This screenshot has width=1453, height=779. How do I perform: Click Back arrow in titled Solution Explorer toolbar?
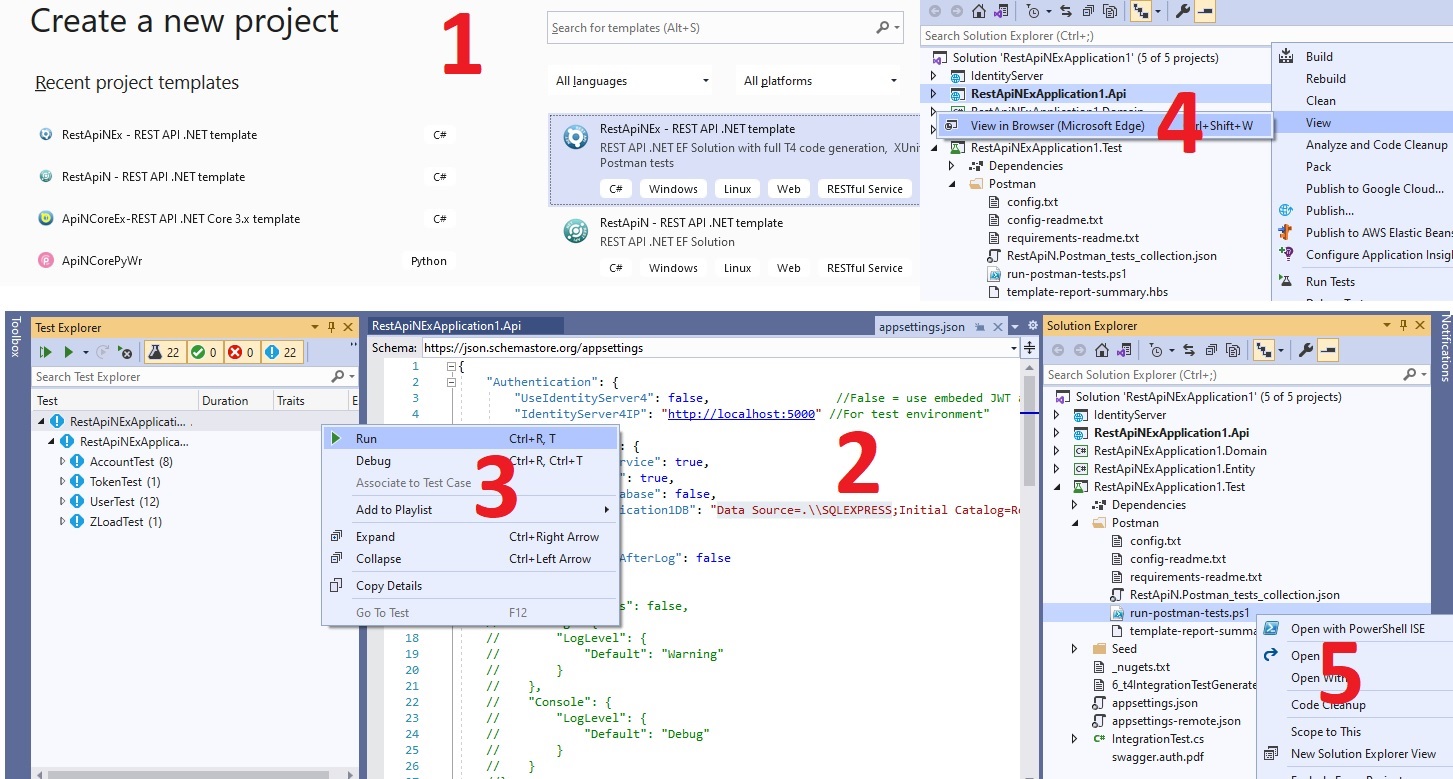tap(1058, 350)
